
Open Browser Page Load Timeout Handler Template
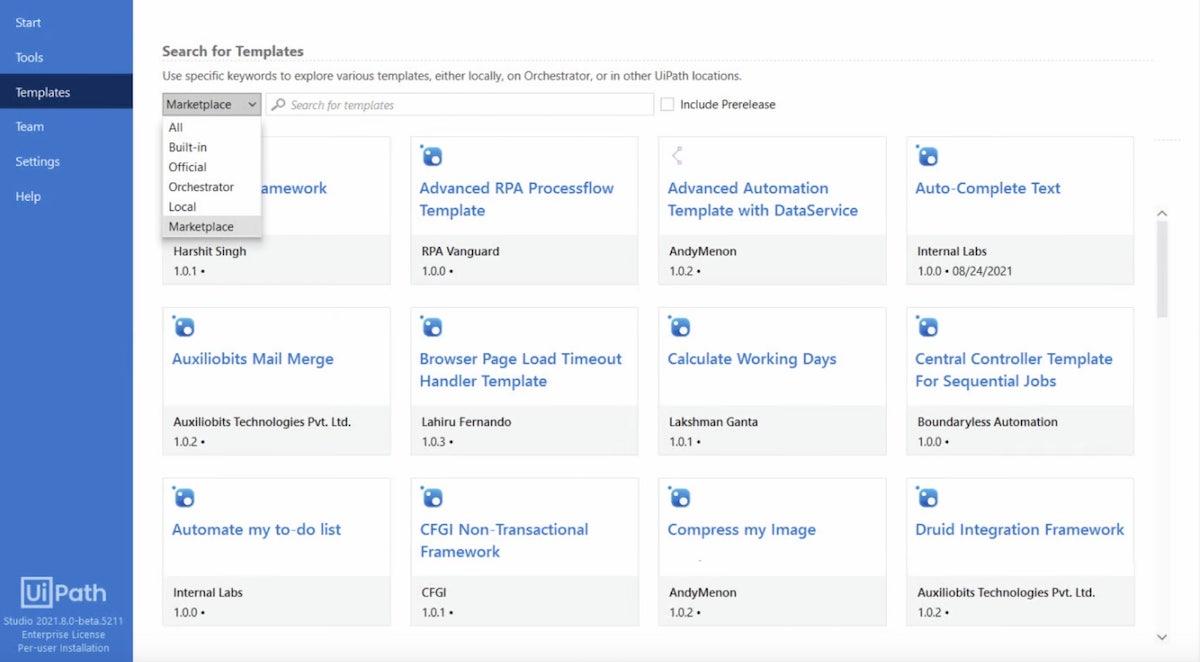(520, 369)
